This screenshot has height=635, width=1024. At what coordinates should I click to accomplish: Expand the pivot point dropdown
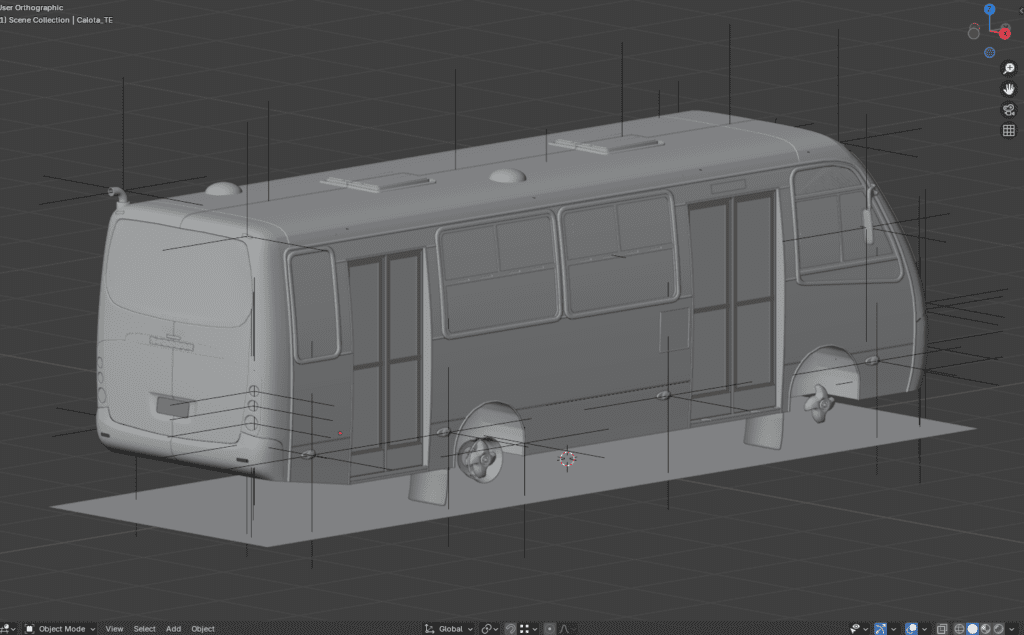tap(489, 629)
